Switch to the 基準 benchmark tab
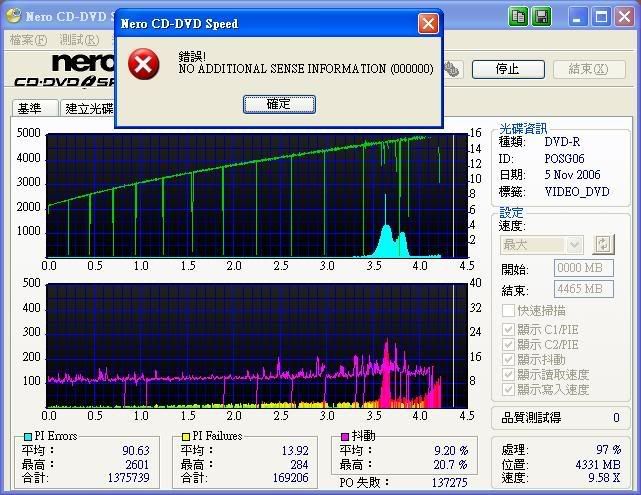 point(35,108)
